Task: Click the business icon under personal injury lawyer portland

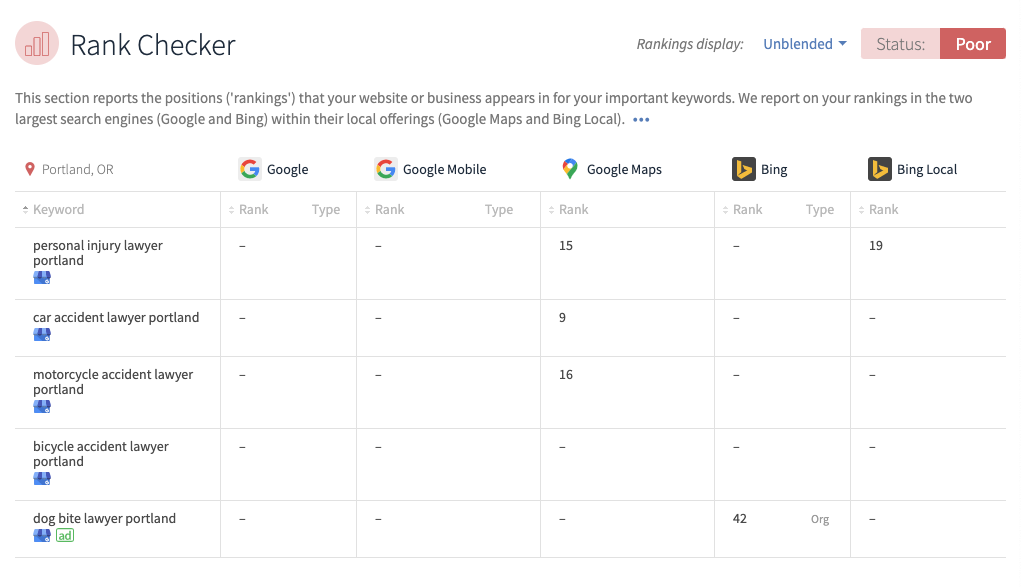Action: coord(42,278)
